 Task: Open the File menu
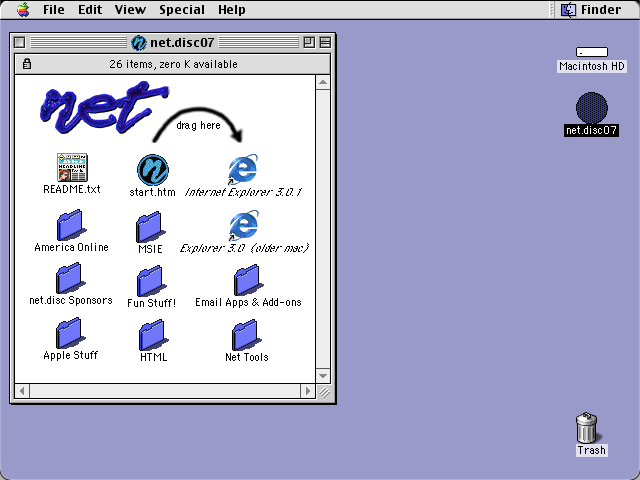pyautogui.click(x=54, y=9)
